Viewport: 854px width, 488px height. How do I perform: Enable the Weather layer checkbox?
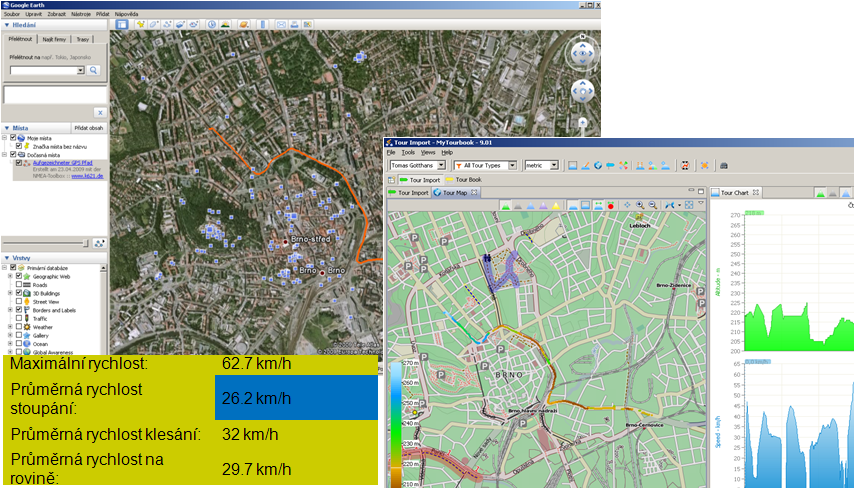point(19,327)
